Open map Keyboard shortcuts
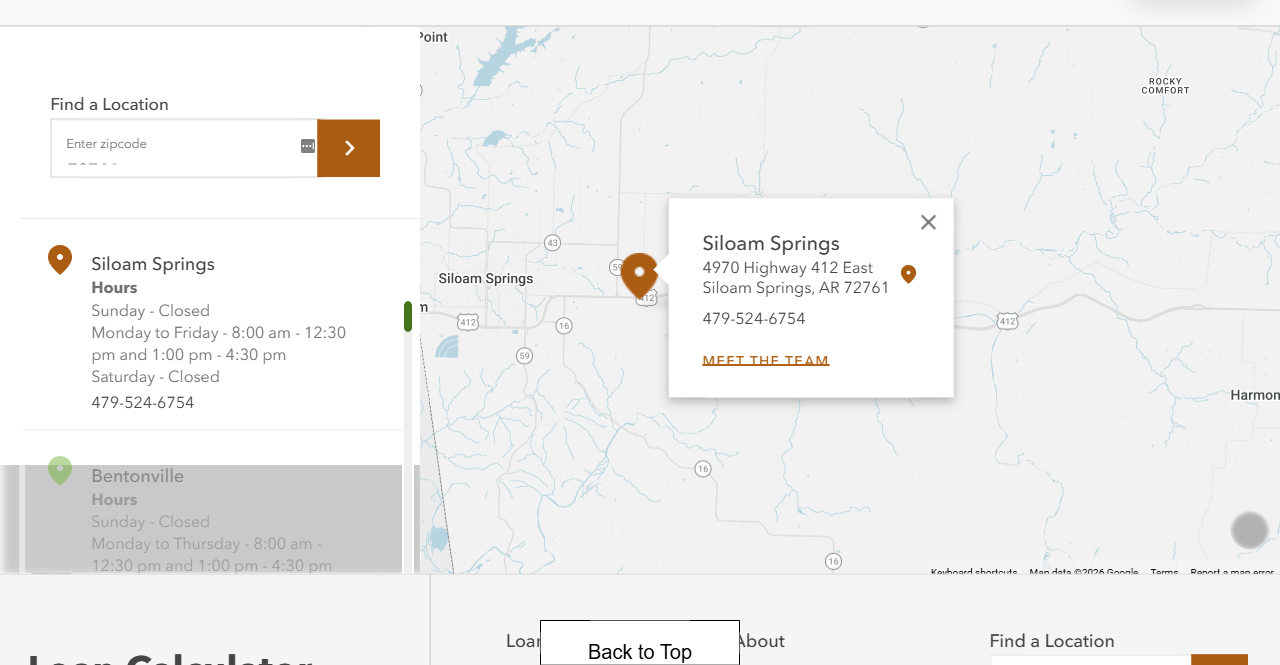Viewport: 1280px width, 665px height. [x=974, y=573]
